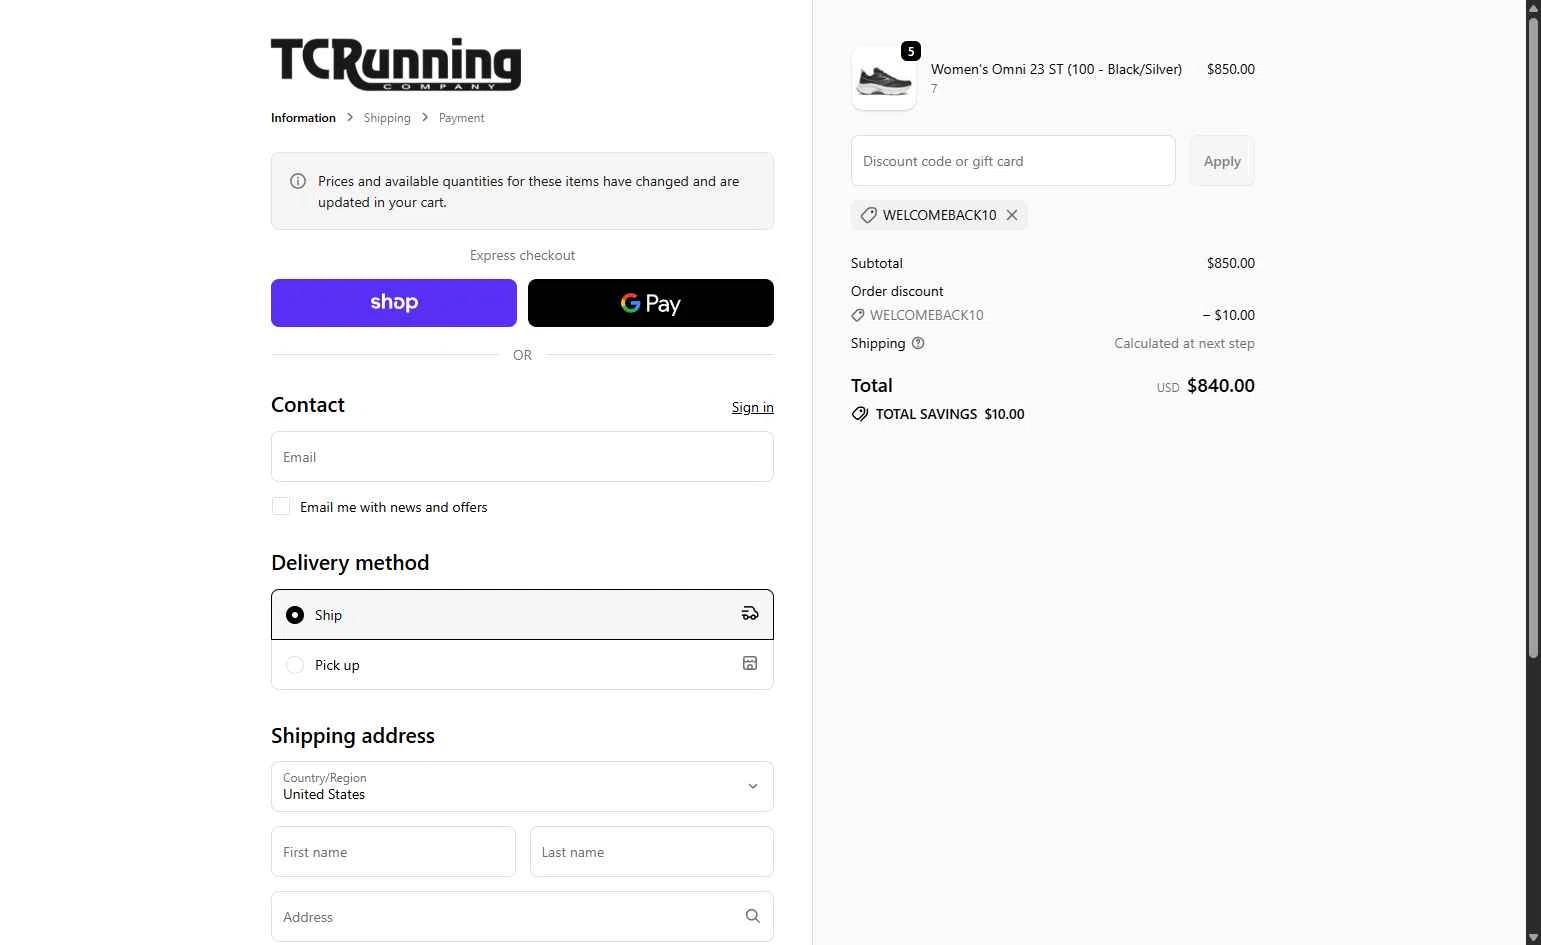Click the page vertical scrollbar thumb
The width and height of the screenshot is (1541, 945).
coord(1533,337)
